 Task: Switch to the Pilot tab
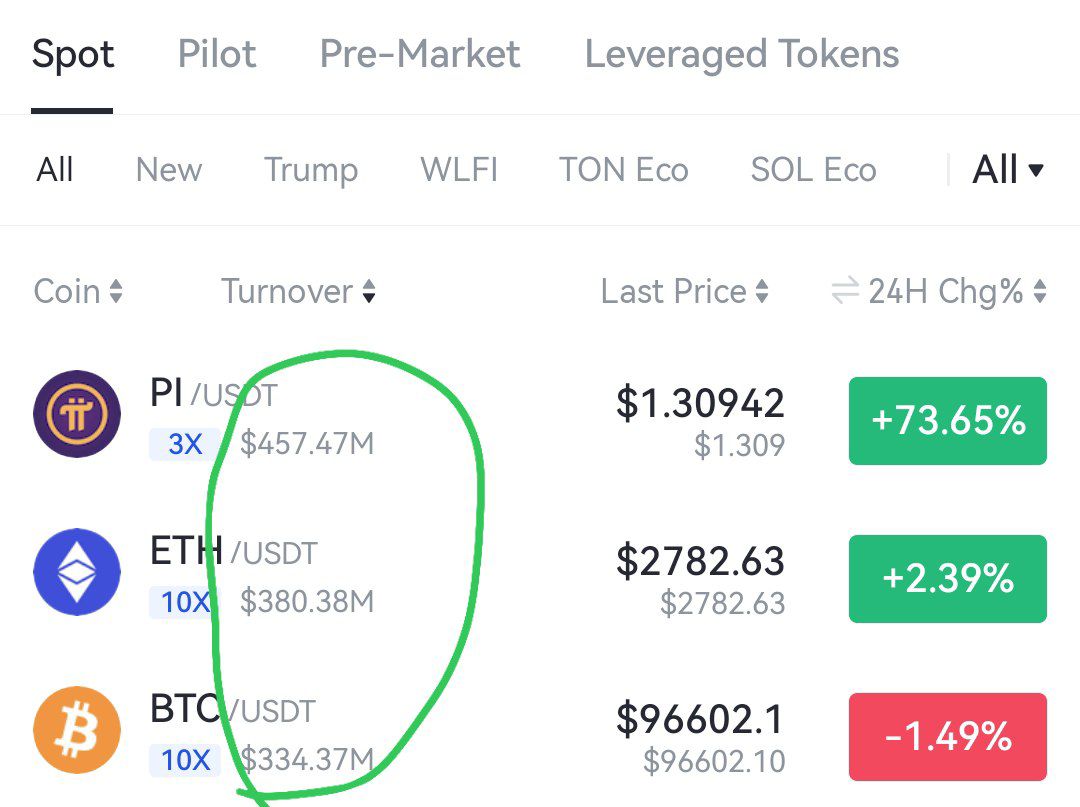point(216,54)
